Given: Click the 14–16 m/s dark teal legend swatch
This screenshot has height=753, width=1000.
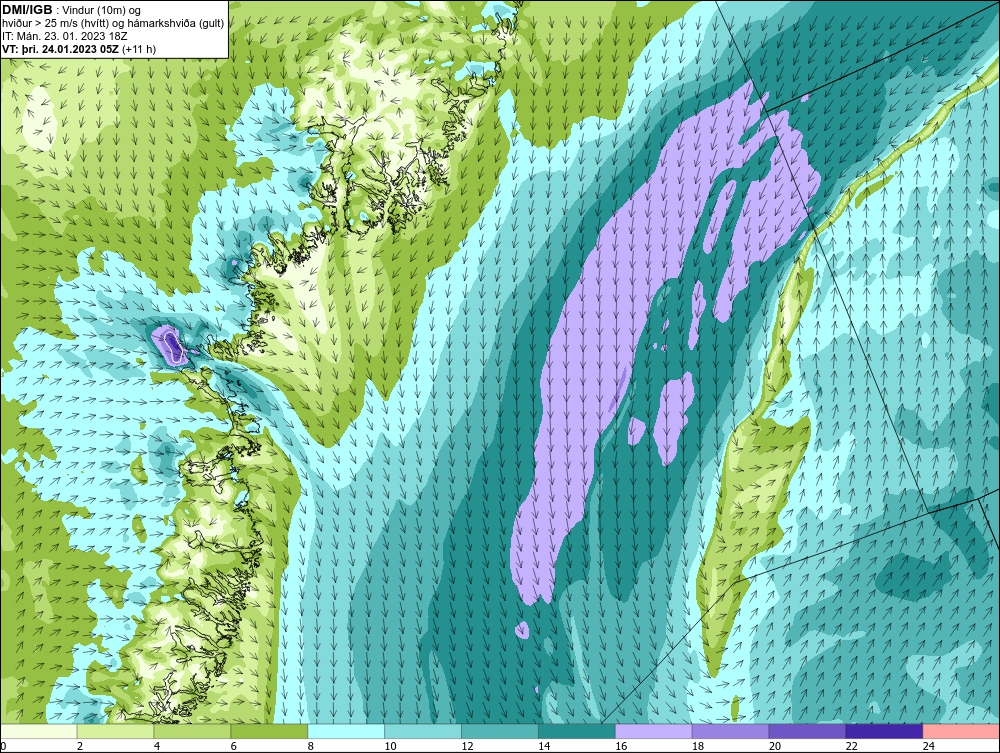Looking at the screenshot, I should click(577, 731).
